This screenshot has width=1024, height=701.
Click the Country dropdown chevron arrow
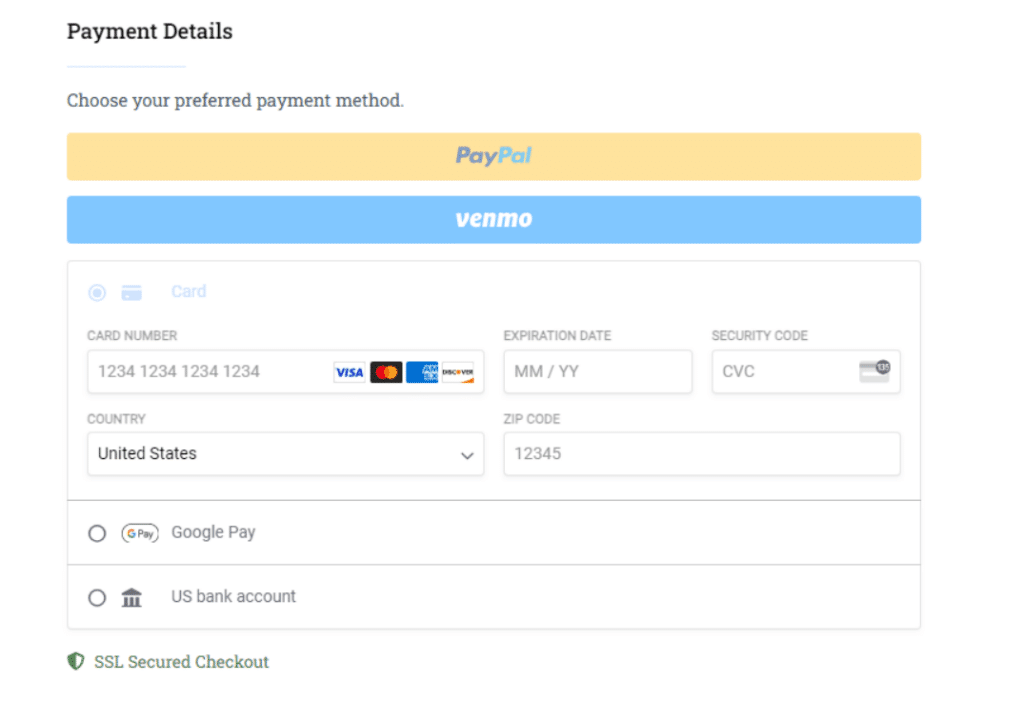click(467, 455)
